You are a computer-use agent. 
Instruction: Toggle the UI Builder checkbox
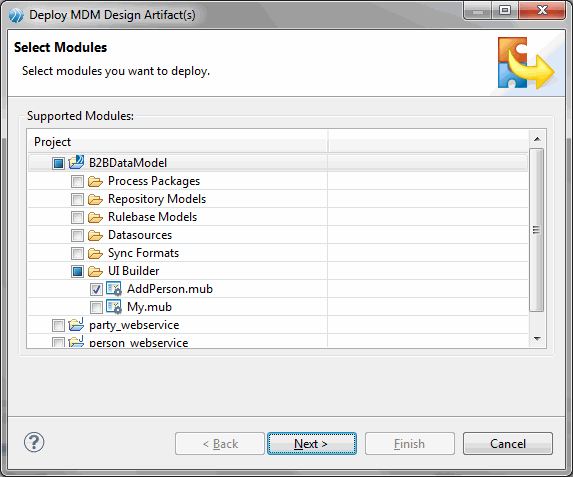(77, 271)
